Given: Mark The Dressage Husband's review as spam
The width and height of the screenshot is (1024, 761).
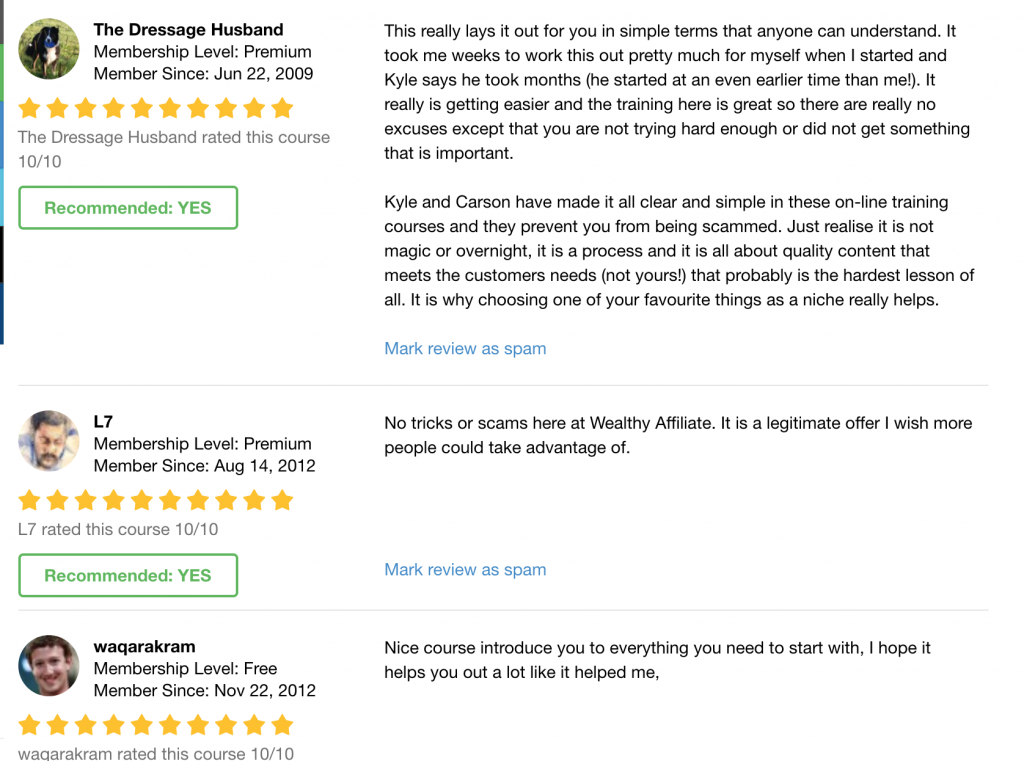Looking at the screenshot, I should [465, 349].
